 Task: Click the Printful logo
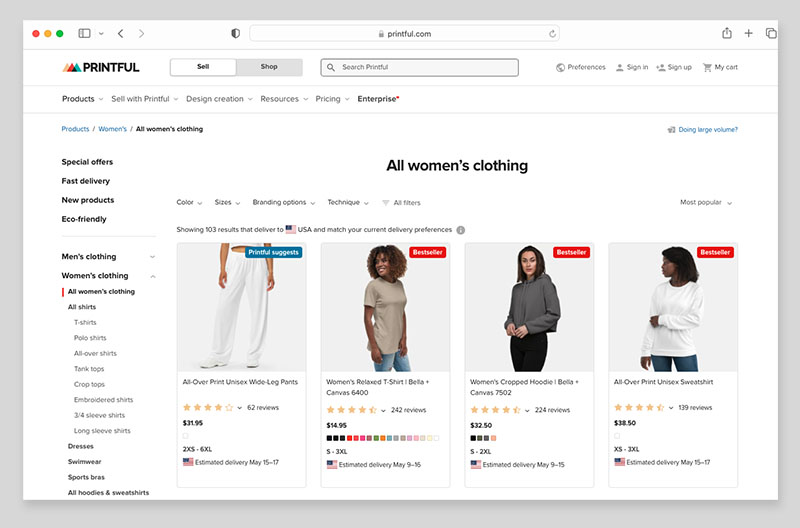[x=101, y=67]
